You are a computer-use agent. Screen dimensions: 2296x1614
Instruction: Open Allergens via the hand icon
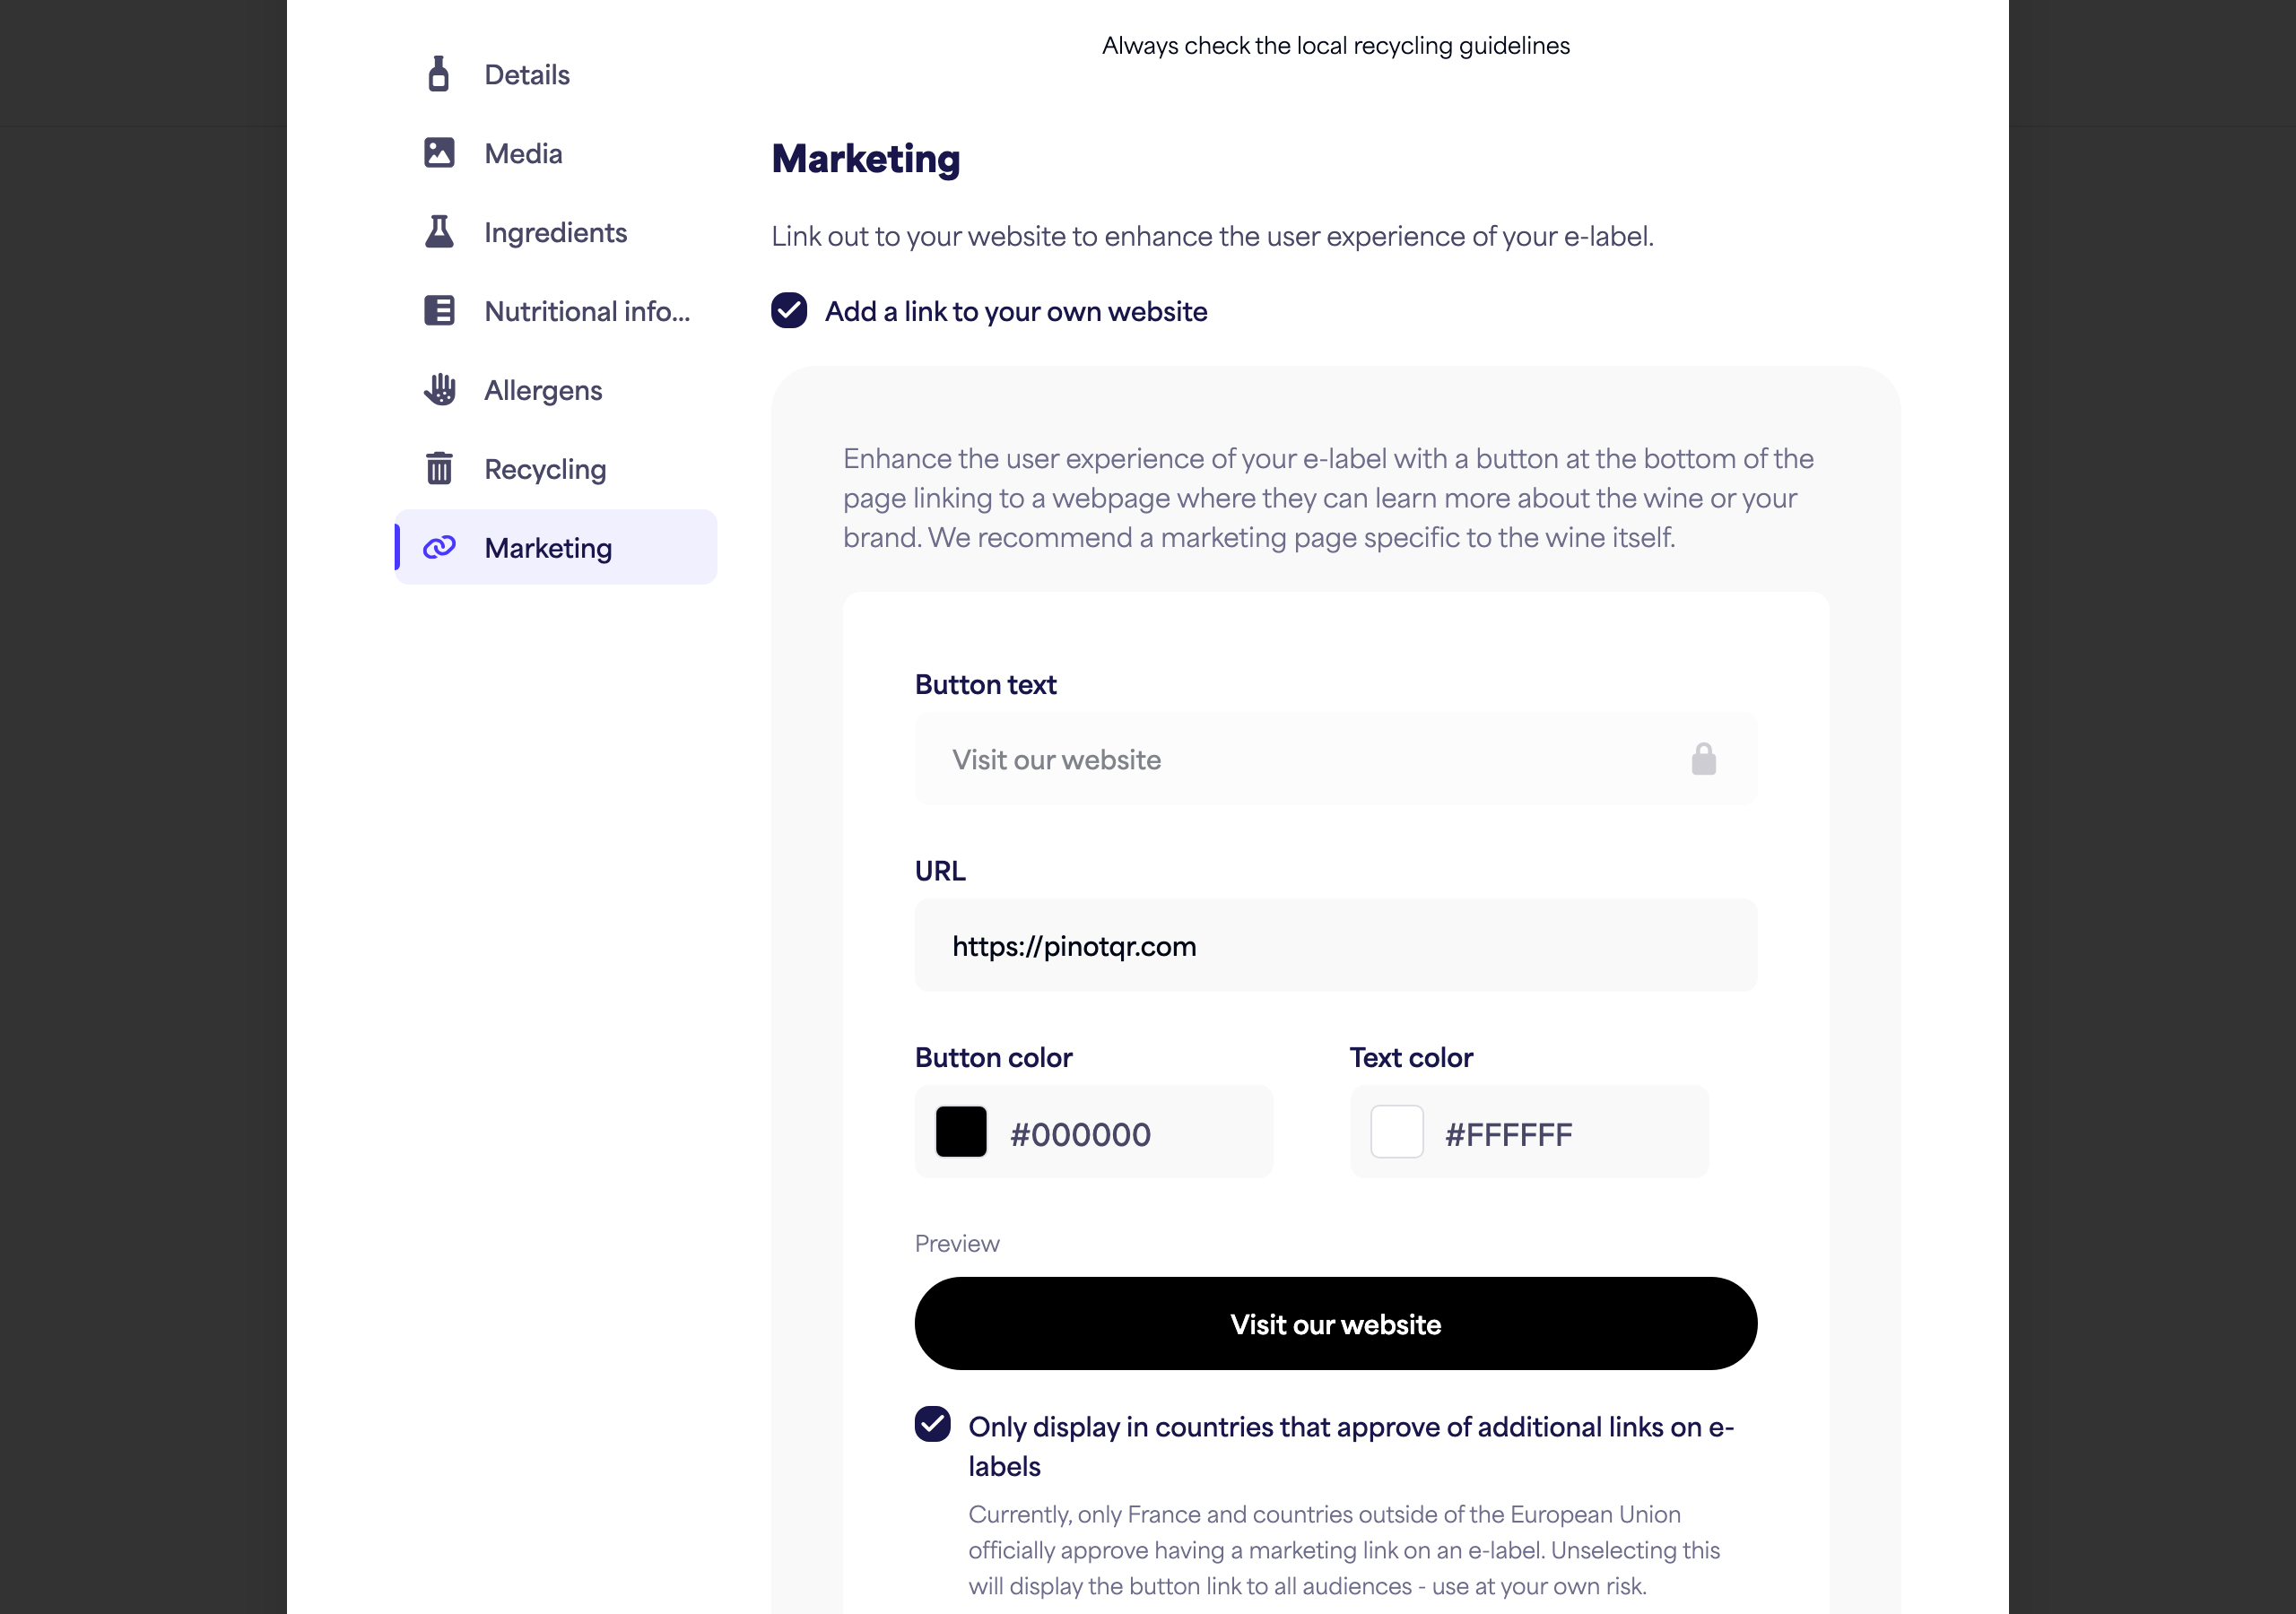click(439, 390)
